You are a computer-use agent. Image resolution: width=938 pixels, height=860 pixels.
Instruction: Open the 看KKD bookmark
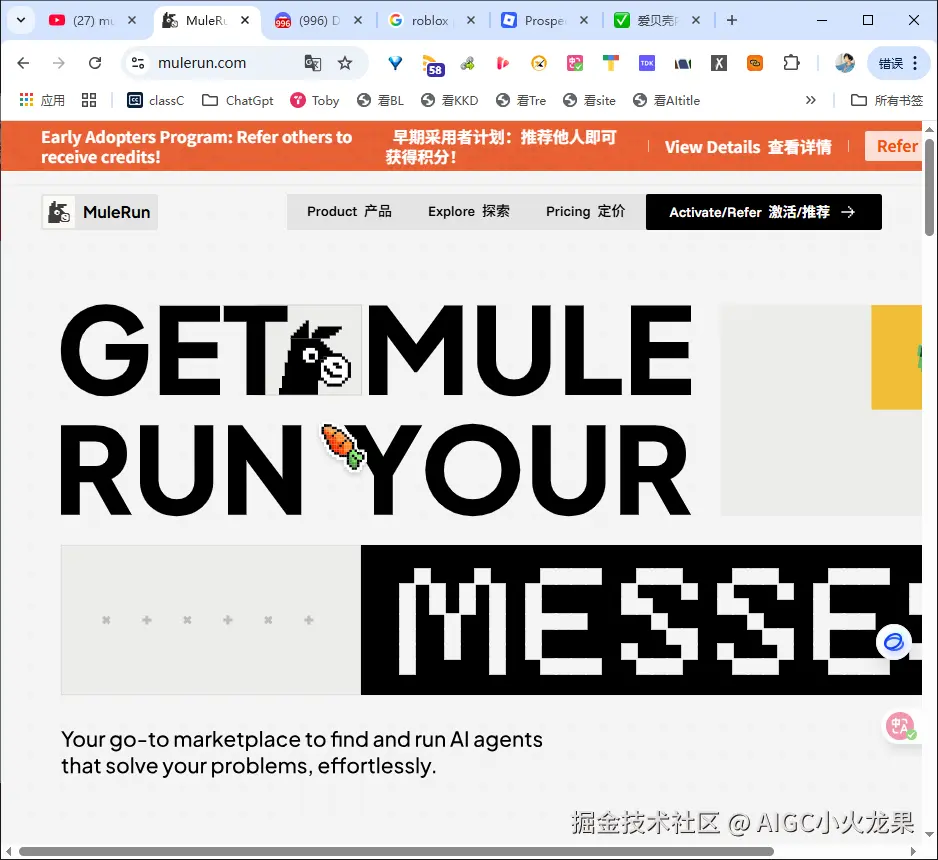click(449, 100)
